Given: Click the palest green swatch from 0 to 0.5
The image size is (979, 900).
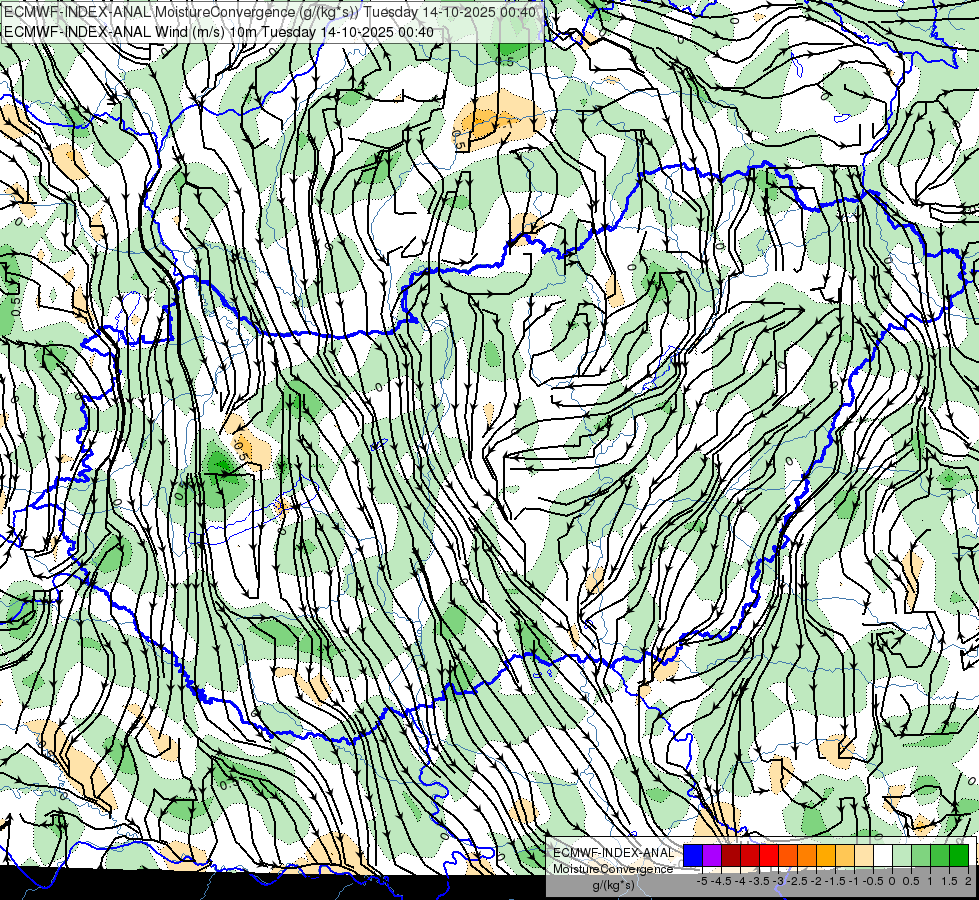Looking at the screenshot, I should point(902,855).
